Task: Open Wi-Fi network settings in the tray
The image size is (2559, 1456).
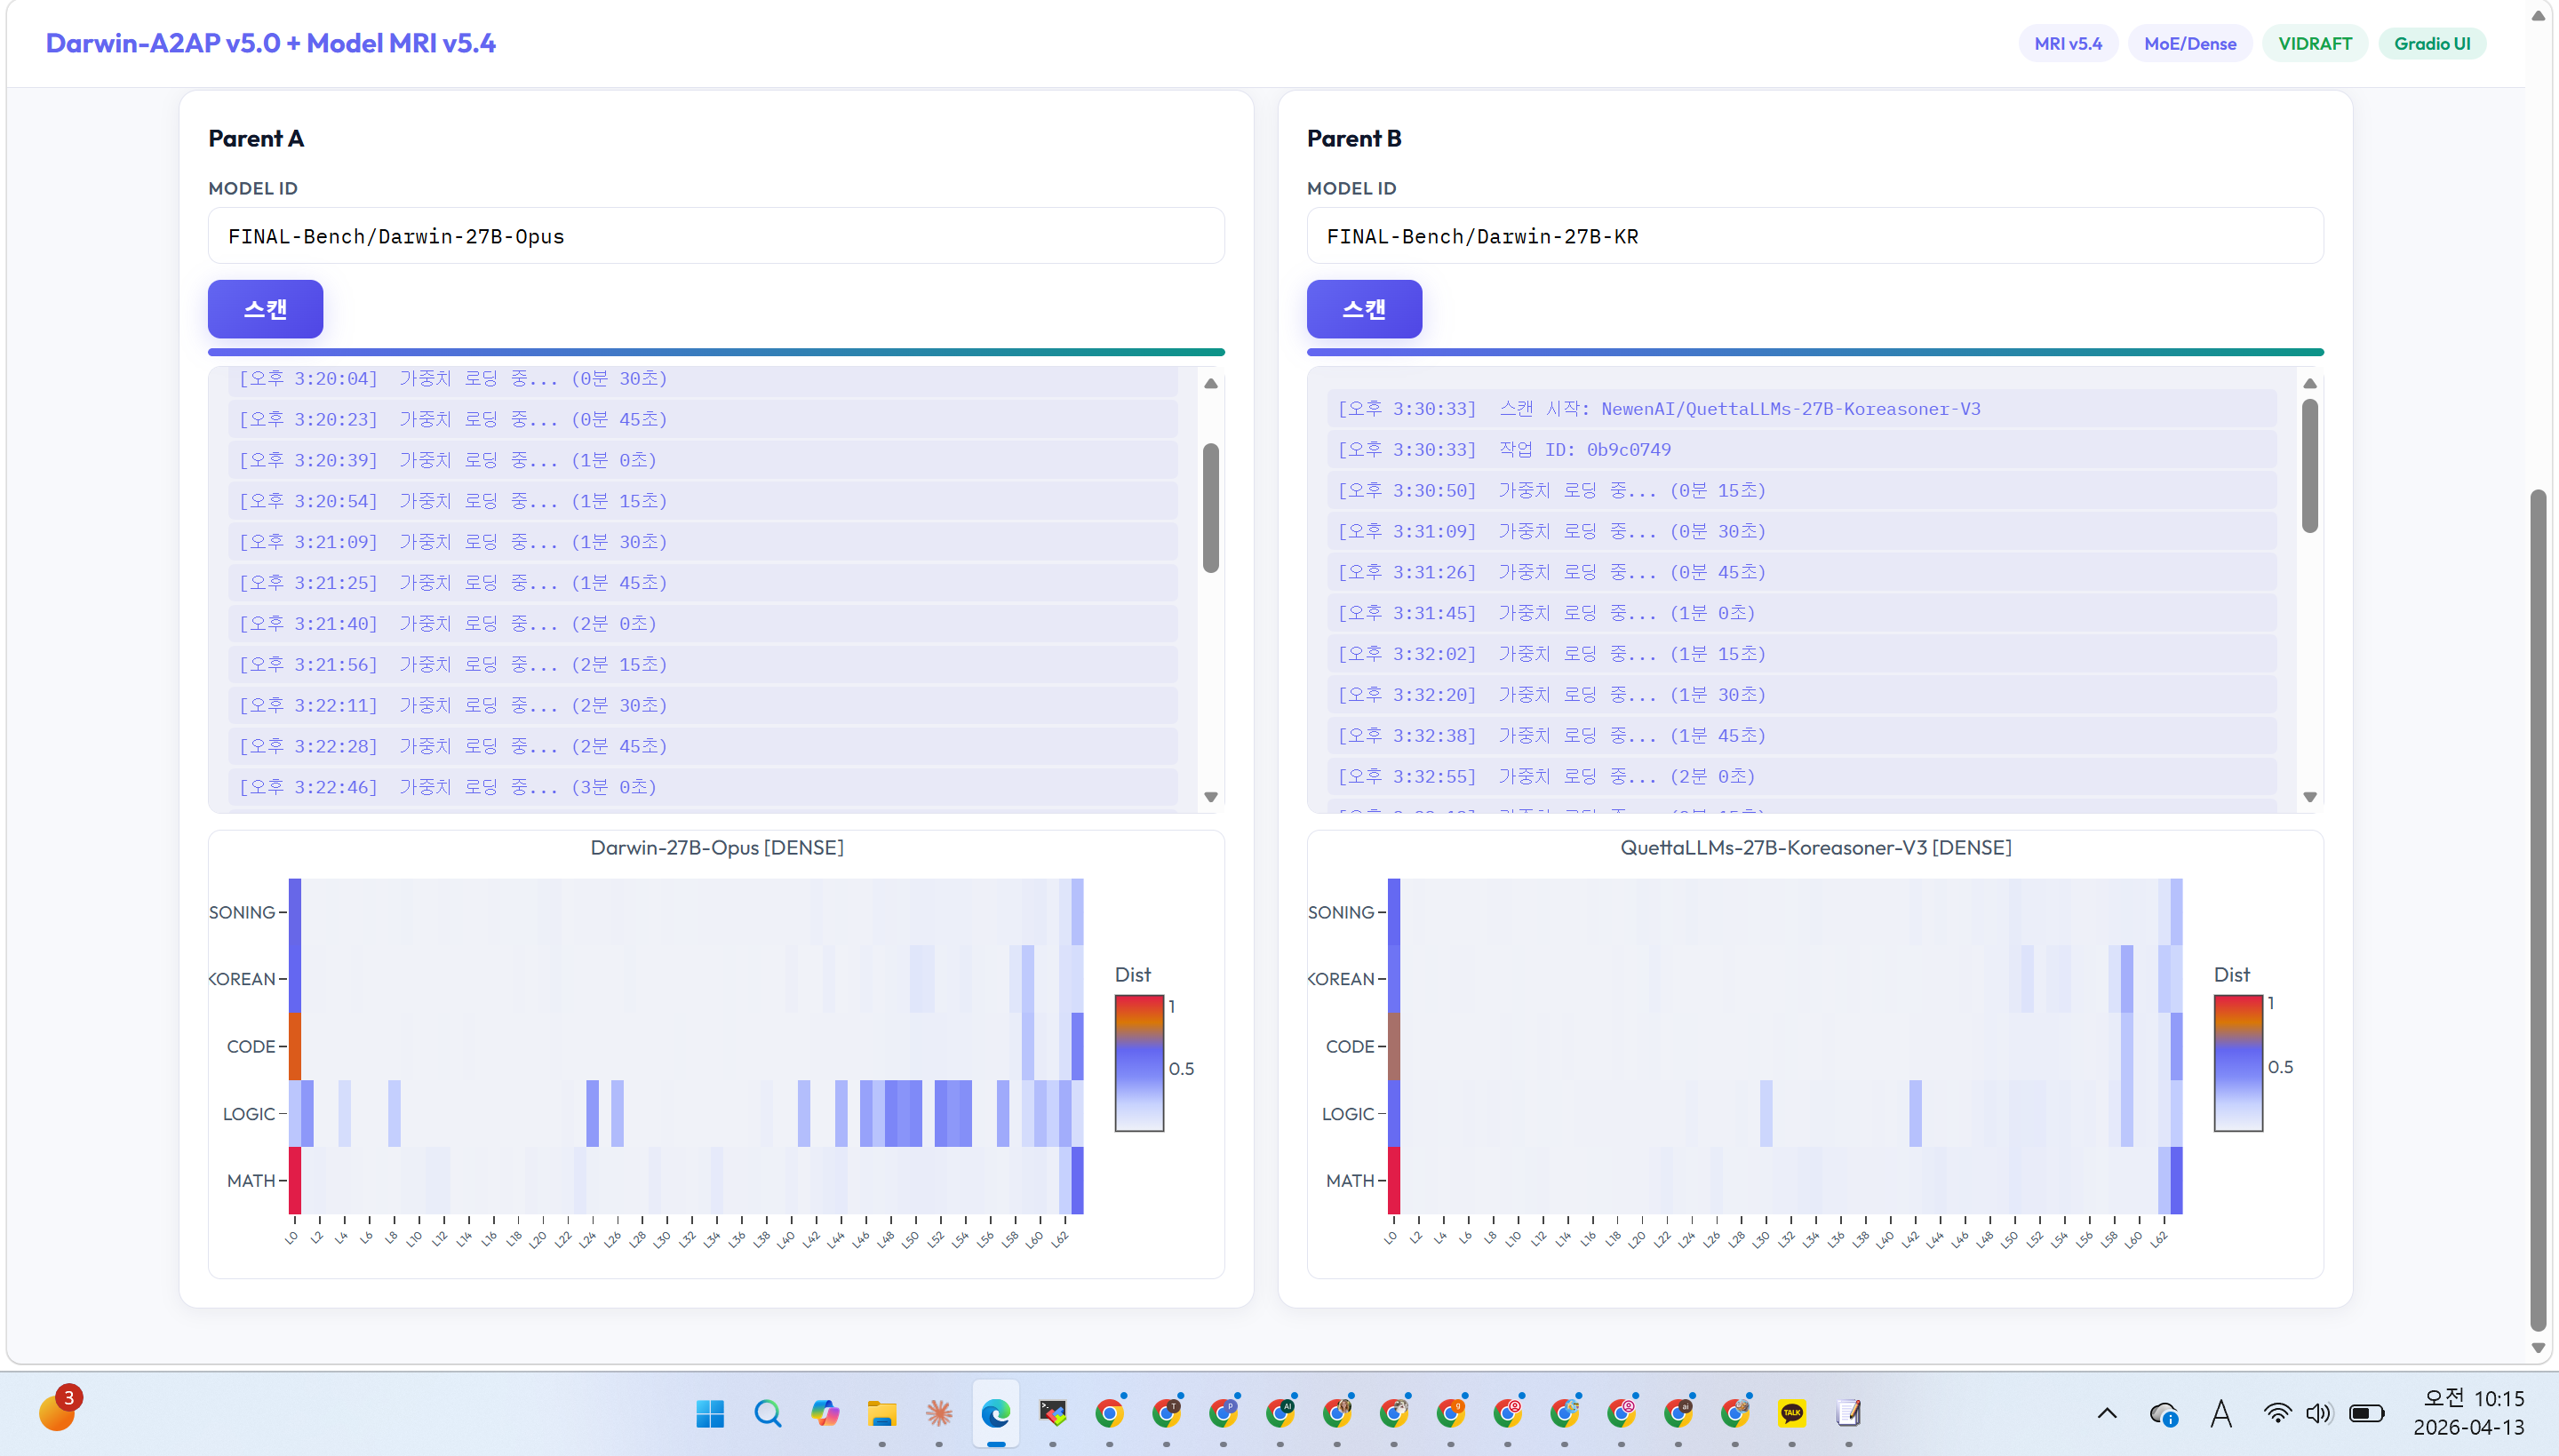Action: [x=2277, y=1413]
